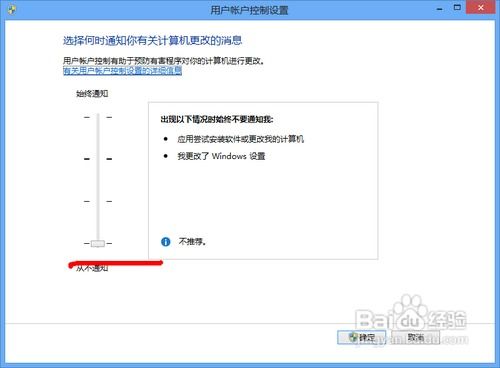Click the shield icon on the 确定 button
This screenshot has height=368, width=500.
point(353,337)
